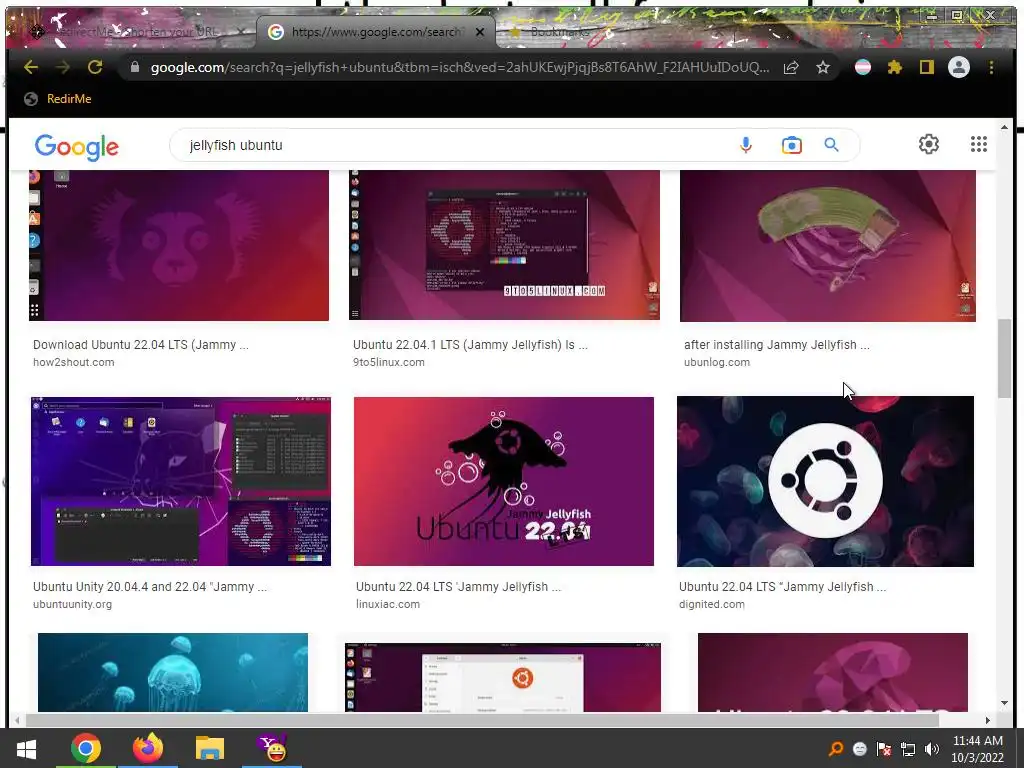The image size is (1024, 768).
Task: Click the padlock site info icon
Action: (x=135, y=67)
